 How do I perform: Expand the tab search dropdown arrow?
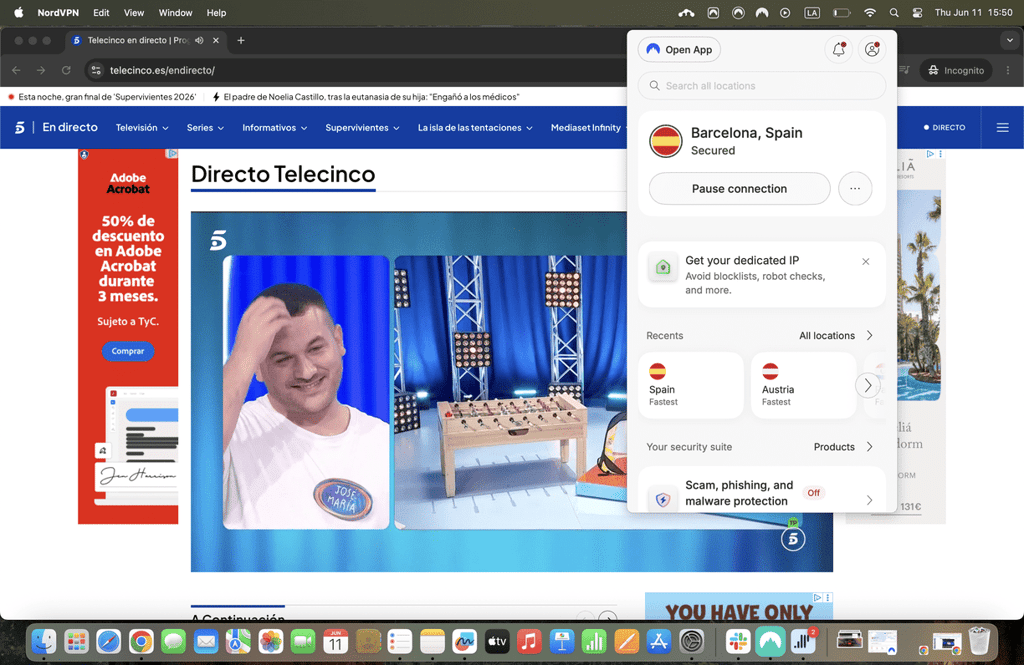[x=1010, y=41]
